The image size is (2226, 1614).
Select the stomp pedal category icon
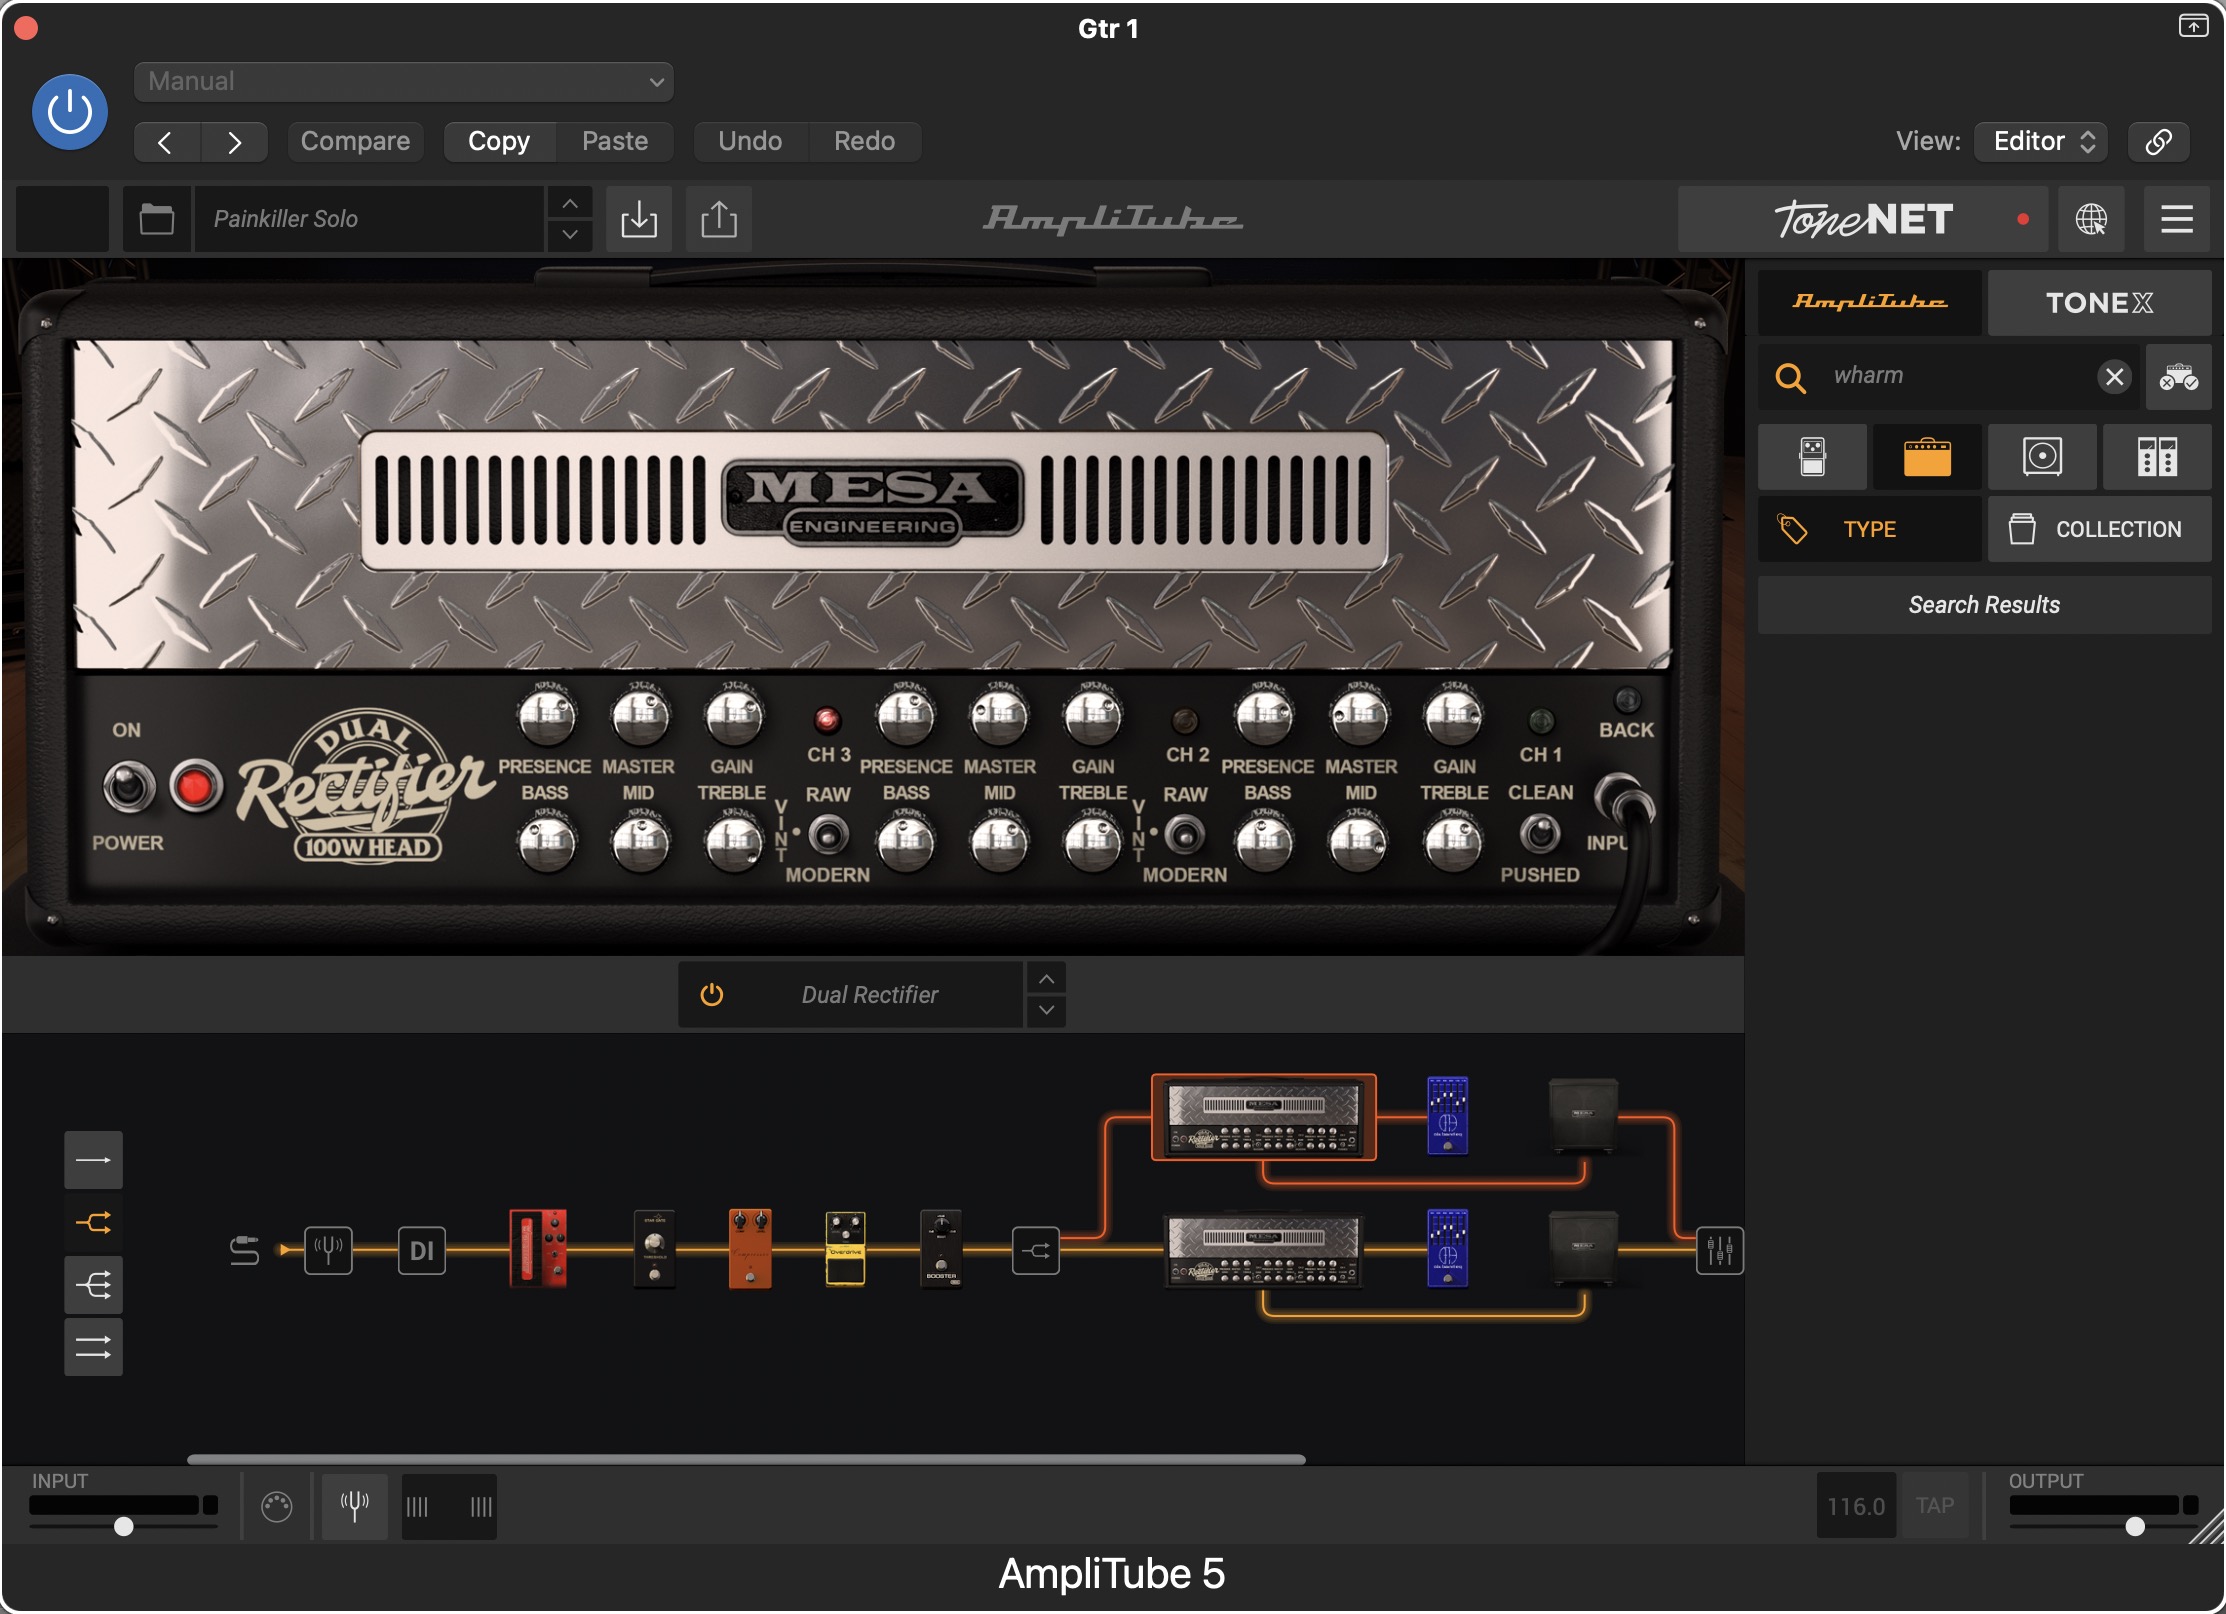[x=1812, y=457]
